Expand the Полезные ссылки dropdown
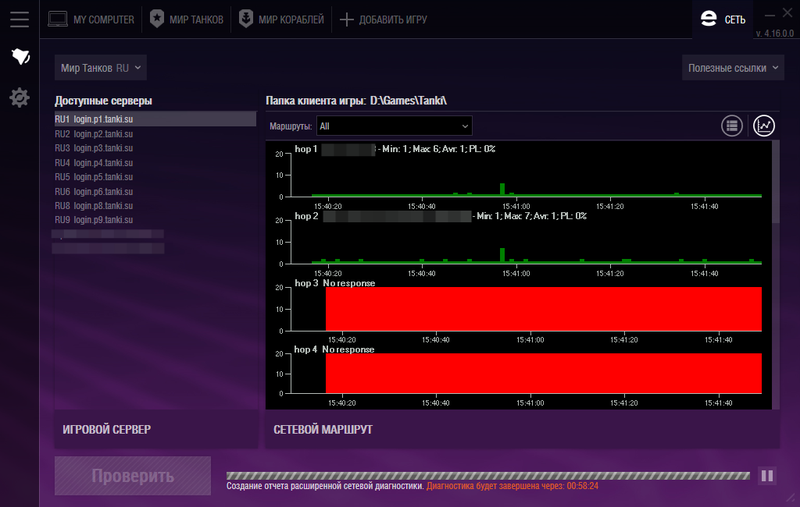This screenshot has height=507, width=800. [733, 68]
